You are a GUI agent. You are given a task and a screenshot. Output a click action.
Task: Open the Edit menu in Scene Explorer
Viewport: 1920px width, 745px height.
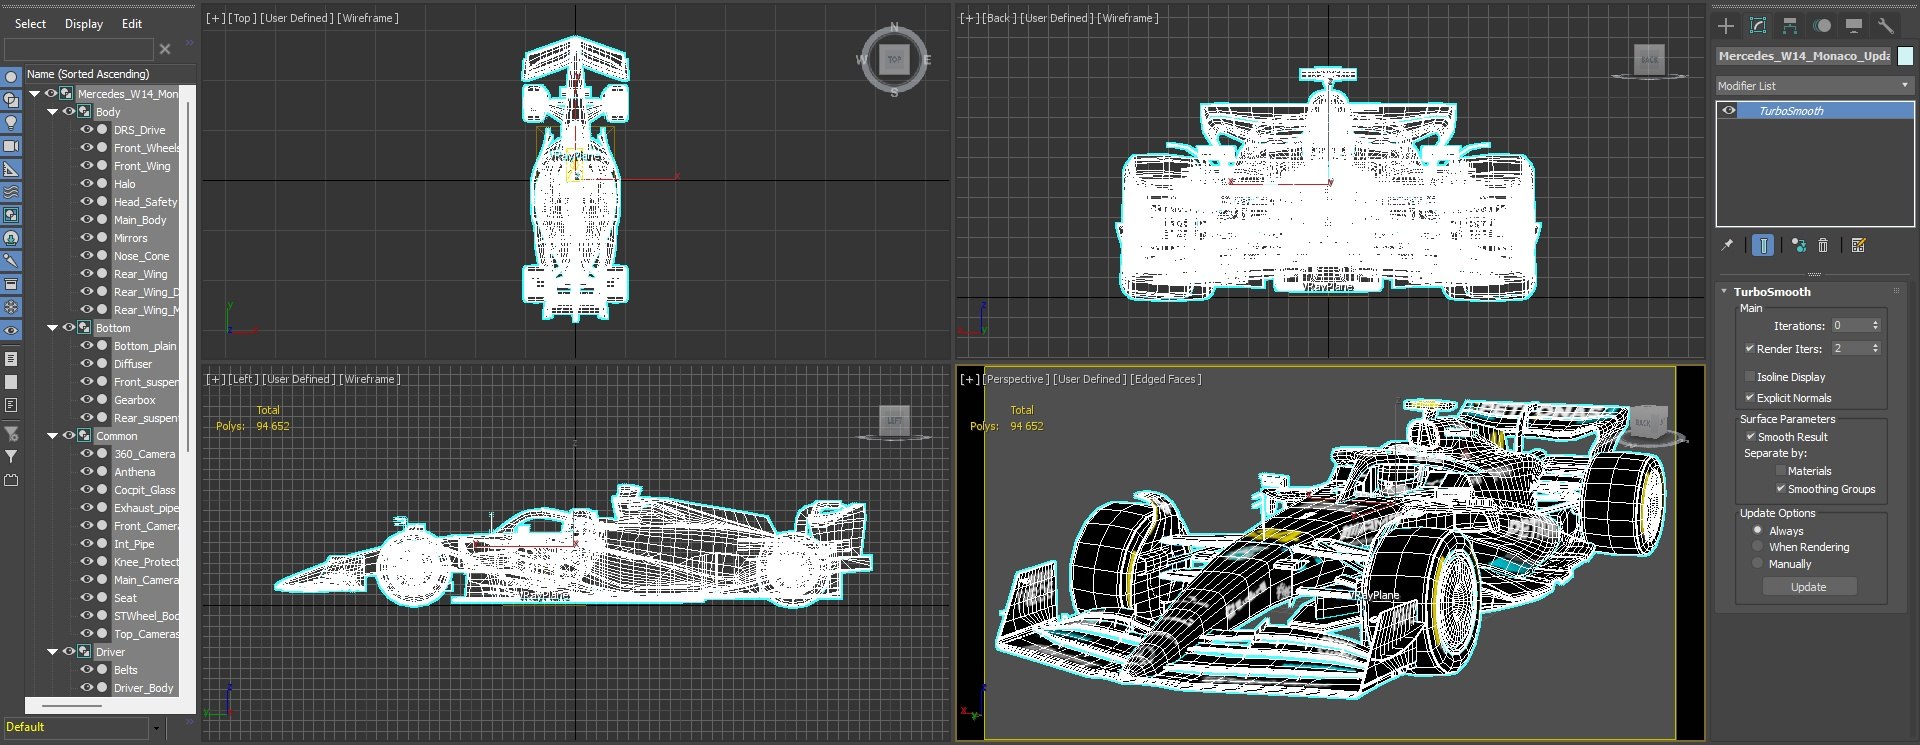click(132, 24)
